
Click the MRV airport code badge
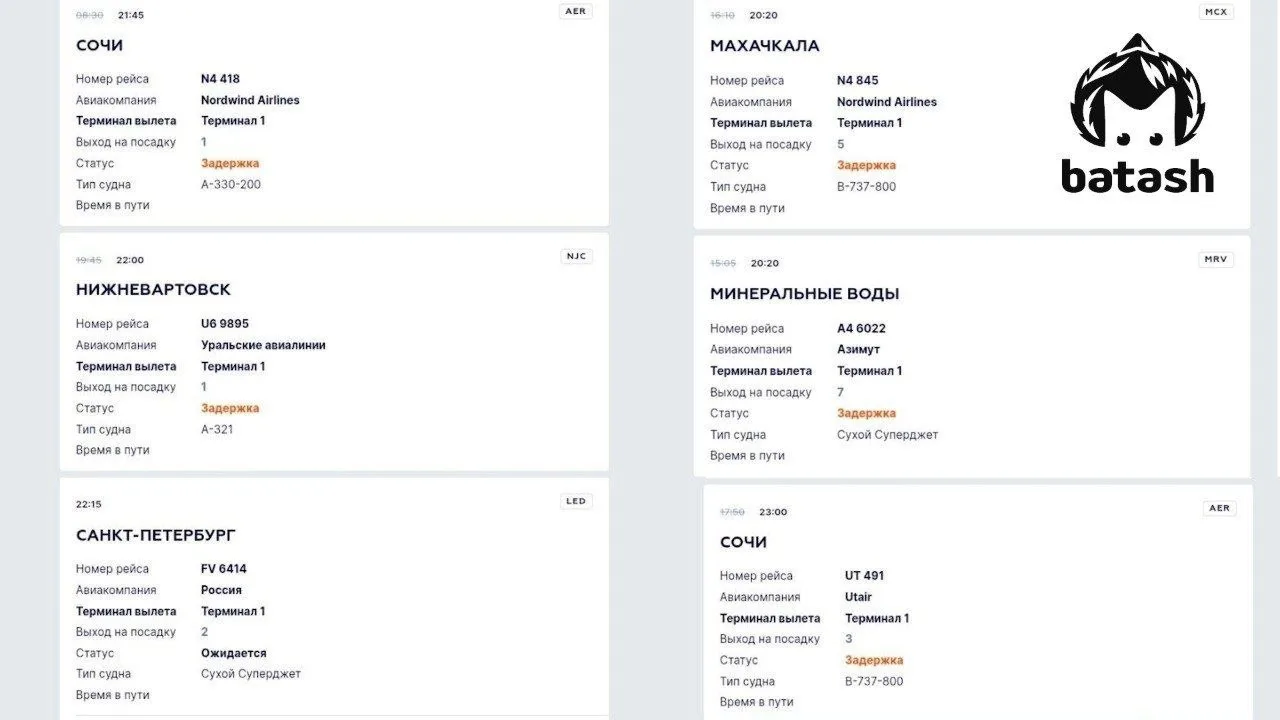point(1216,259)
